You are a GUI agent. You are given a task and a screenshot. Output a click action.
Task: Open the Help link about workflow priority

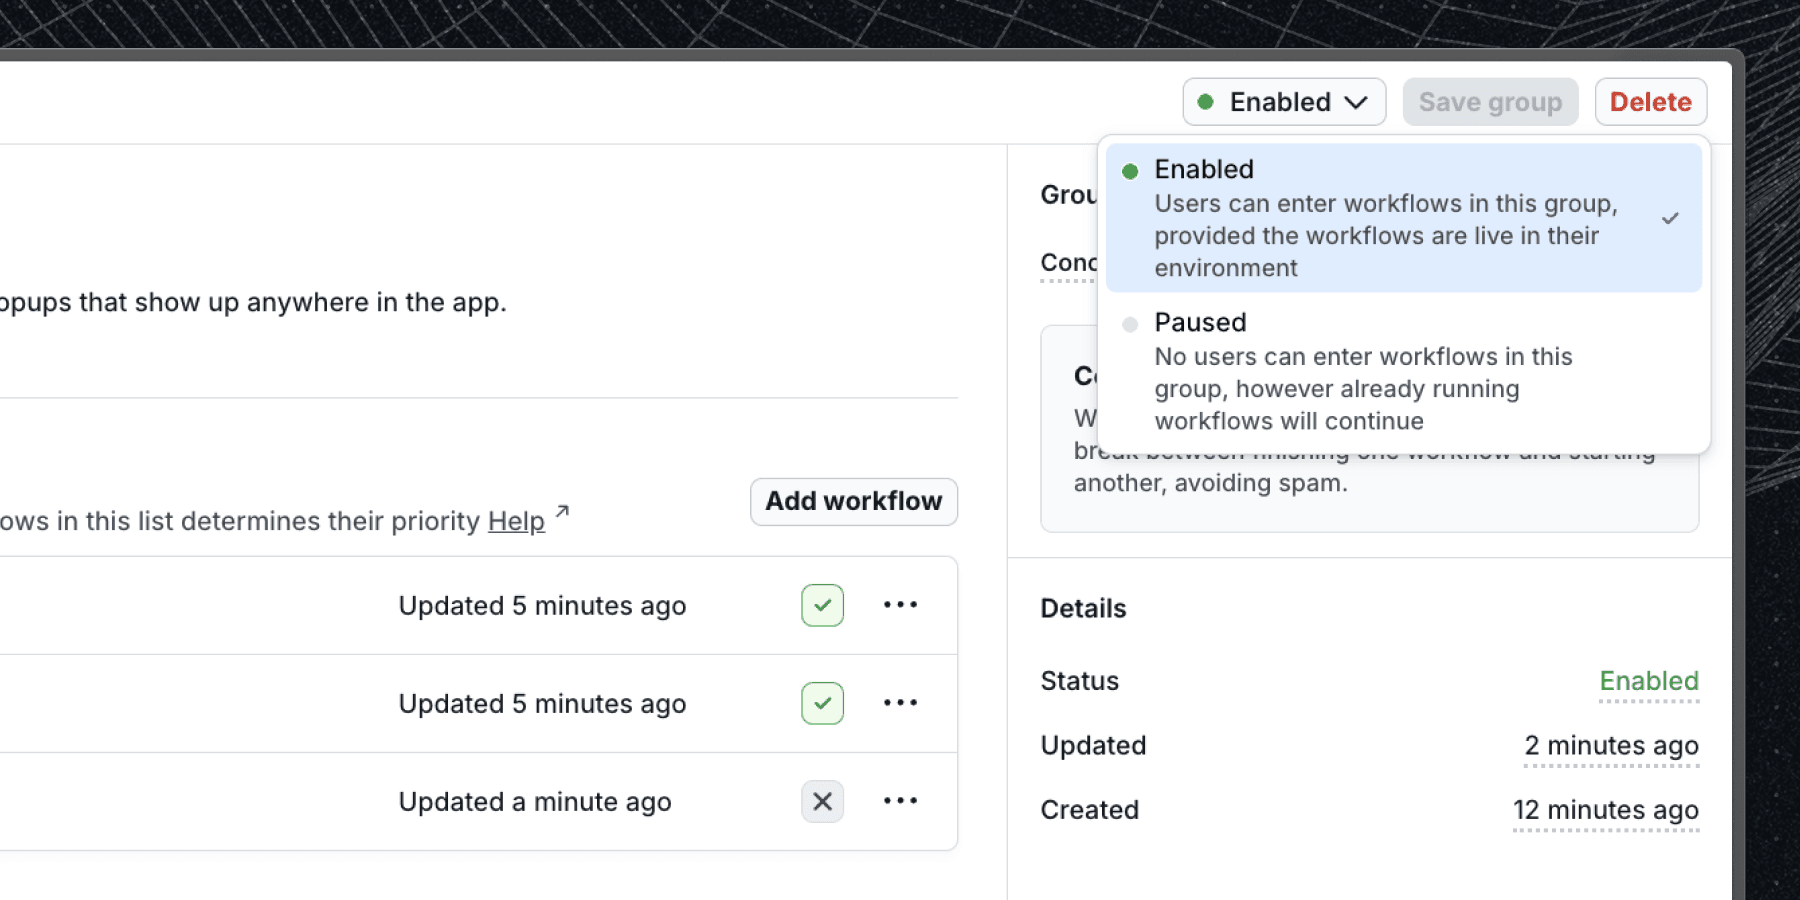tap(516, 521)
